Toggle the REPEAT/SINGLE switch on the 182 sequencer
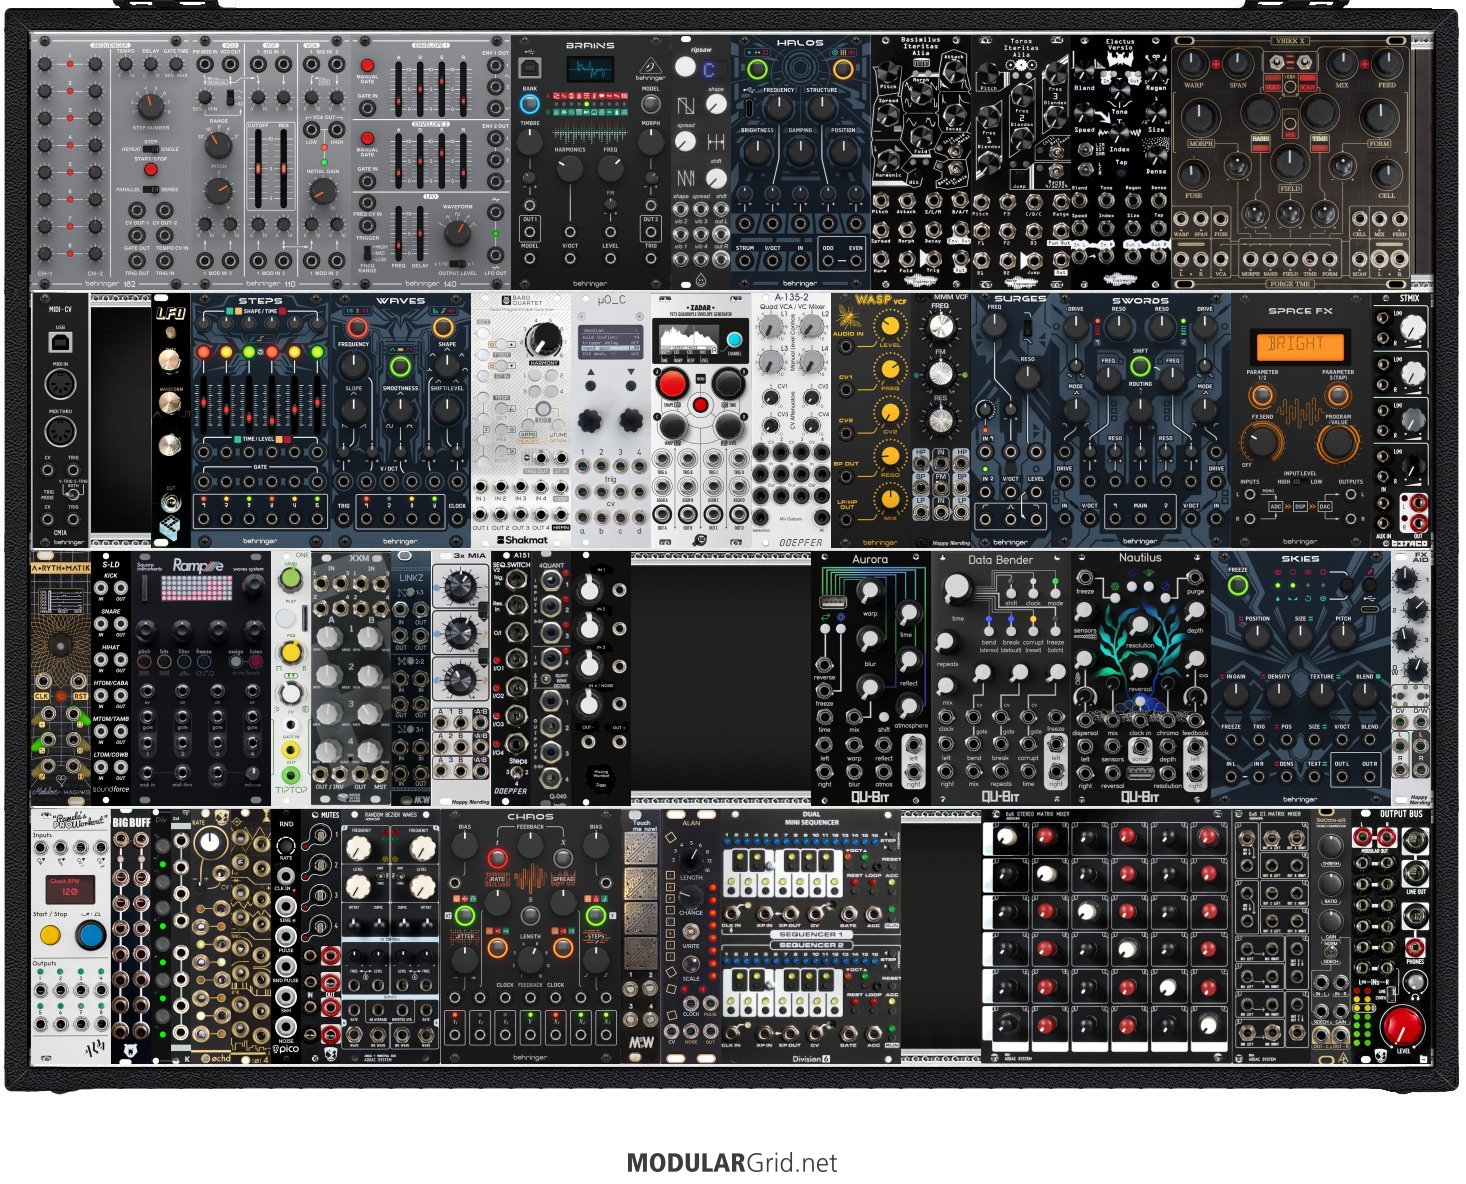Image resolution: width=1466 pixels, height=1184 pixels. [x=151, y=149]
